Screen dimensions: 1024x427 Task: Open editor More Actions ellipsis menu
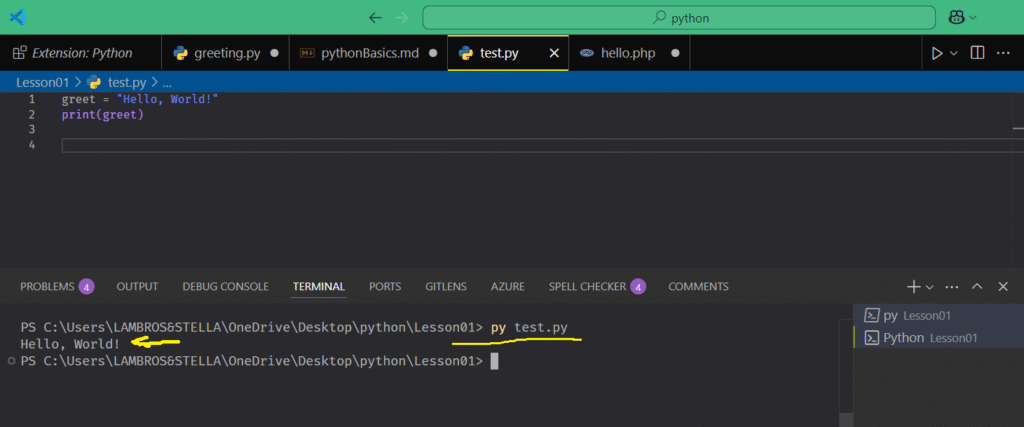point(1005,53)
